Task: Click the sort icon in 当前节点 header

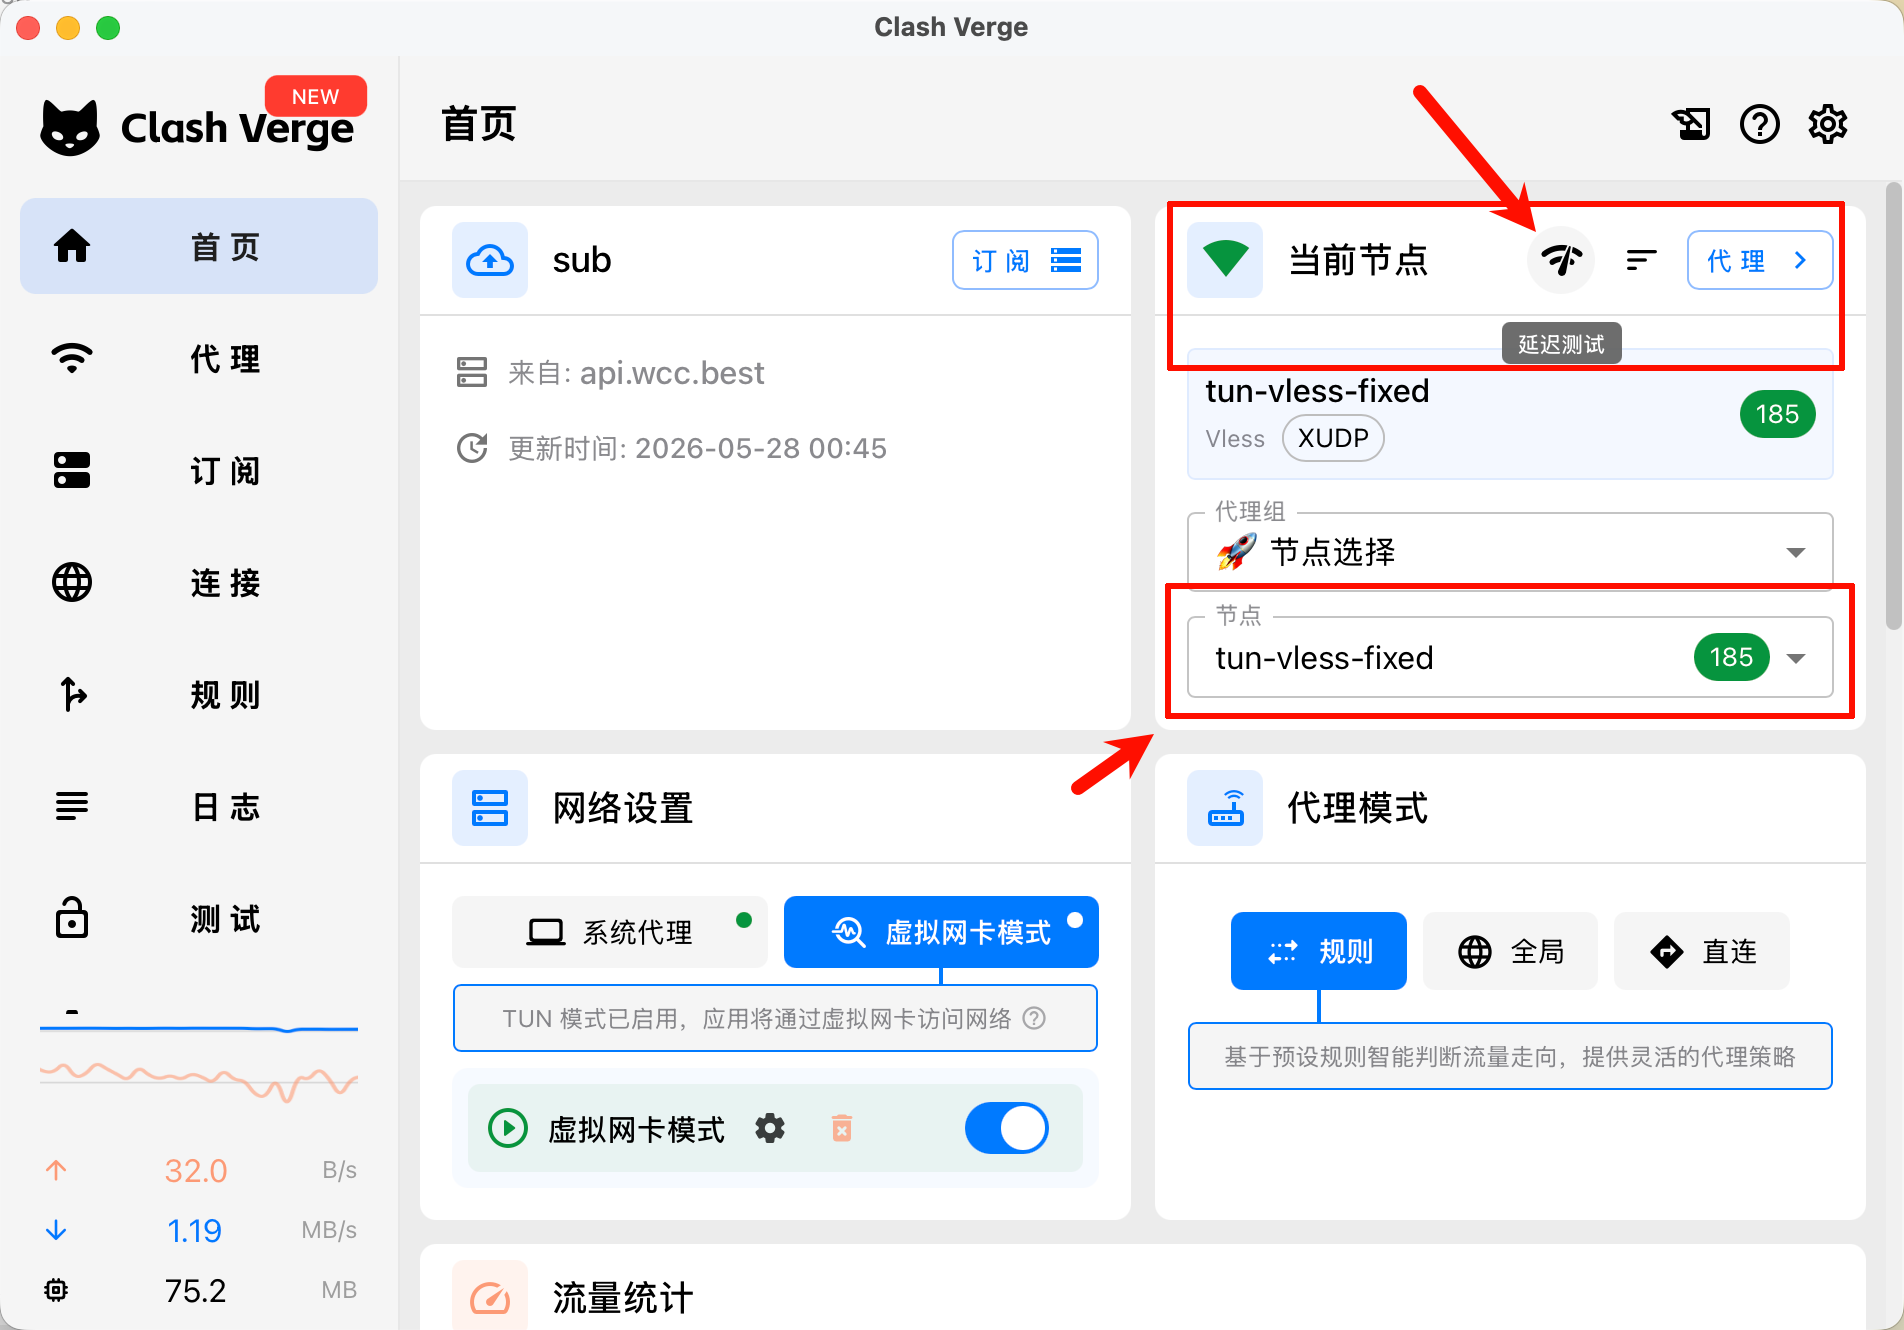Action: pyautogui.click(x=1641, y=260)
